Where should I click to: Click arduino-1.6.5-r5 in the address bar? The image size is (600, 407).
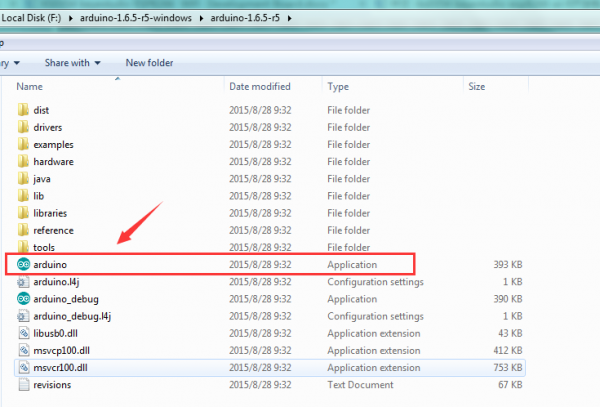click(245, 18)
